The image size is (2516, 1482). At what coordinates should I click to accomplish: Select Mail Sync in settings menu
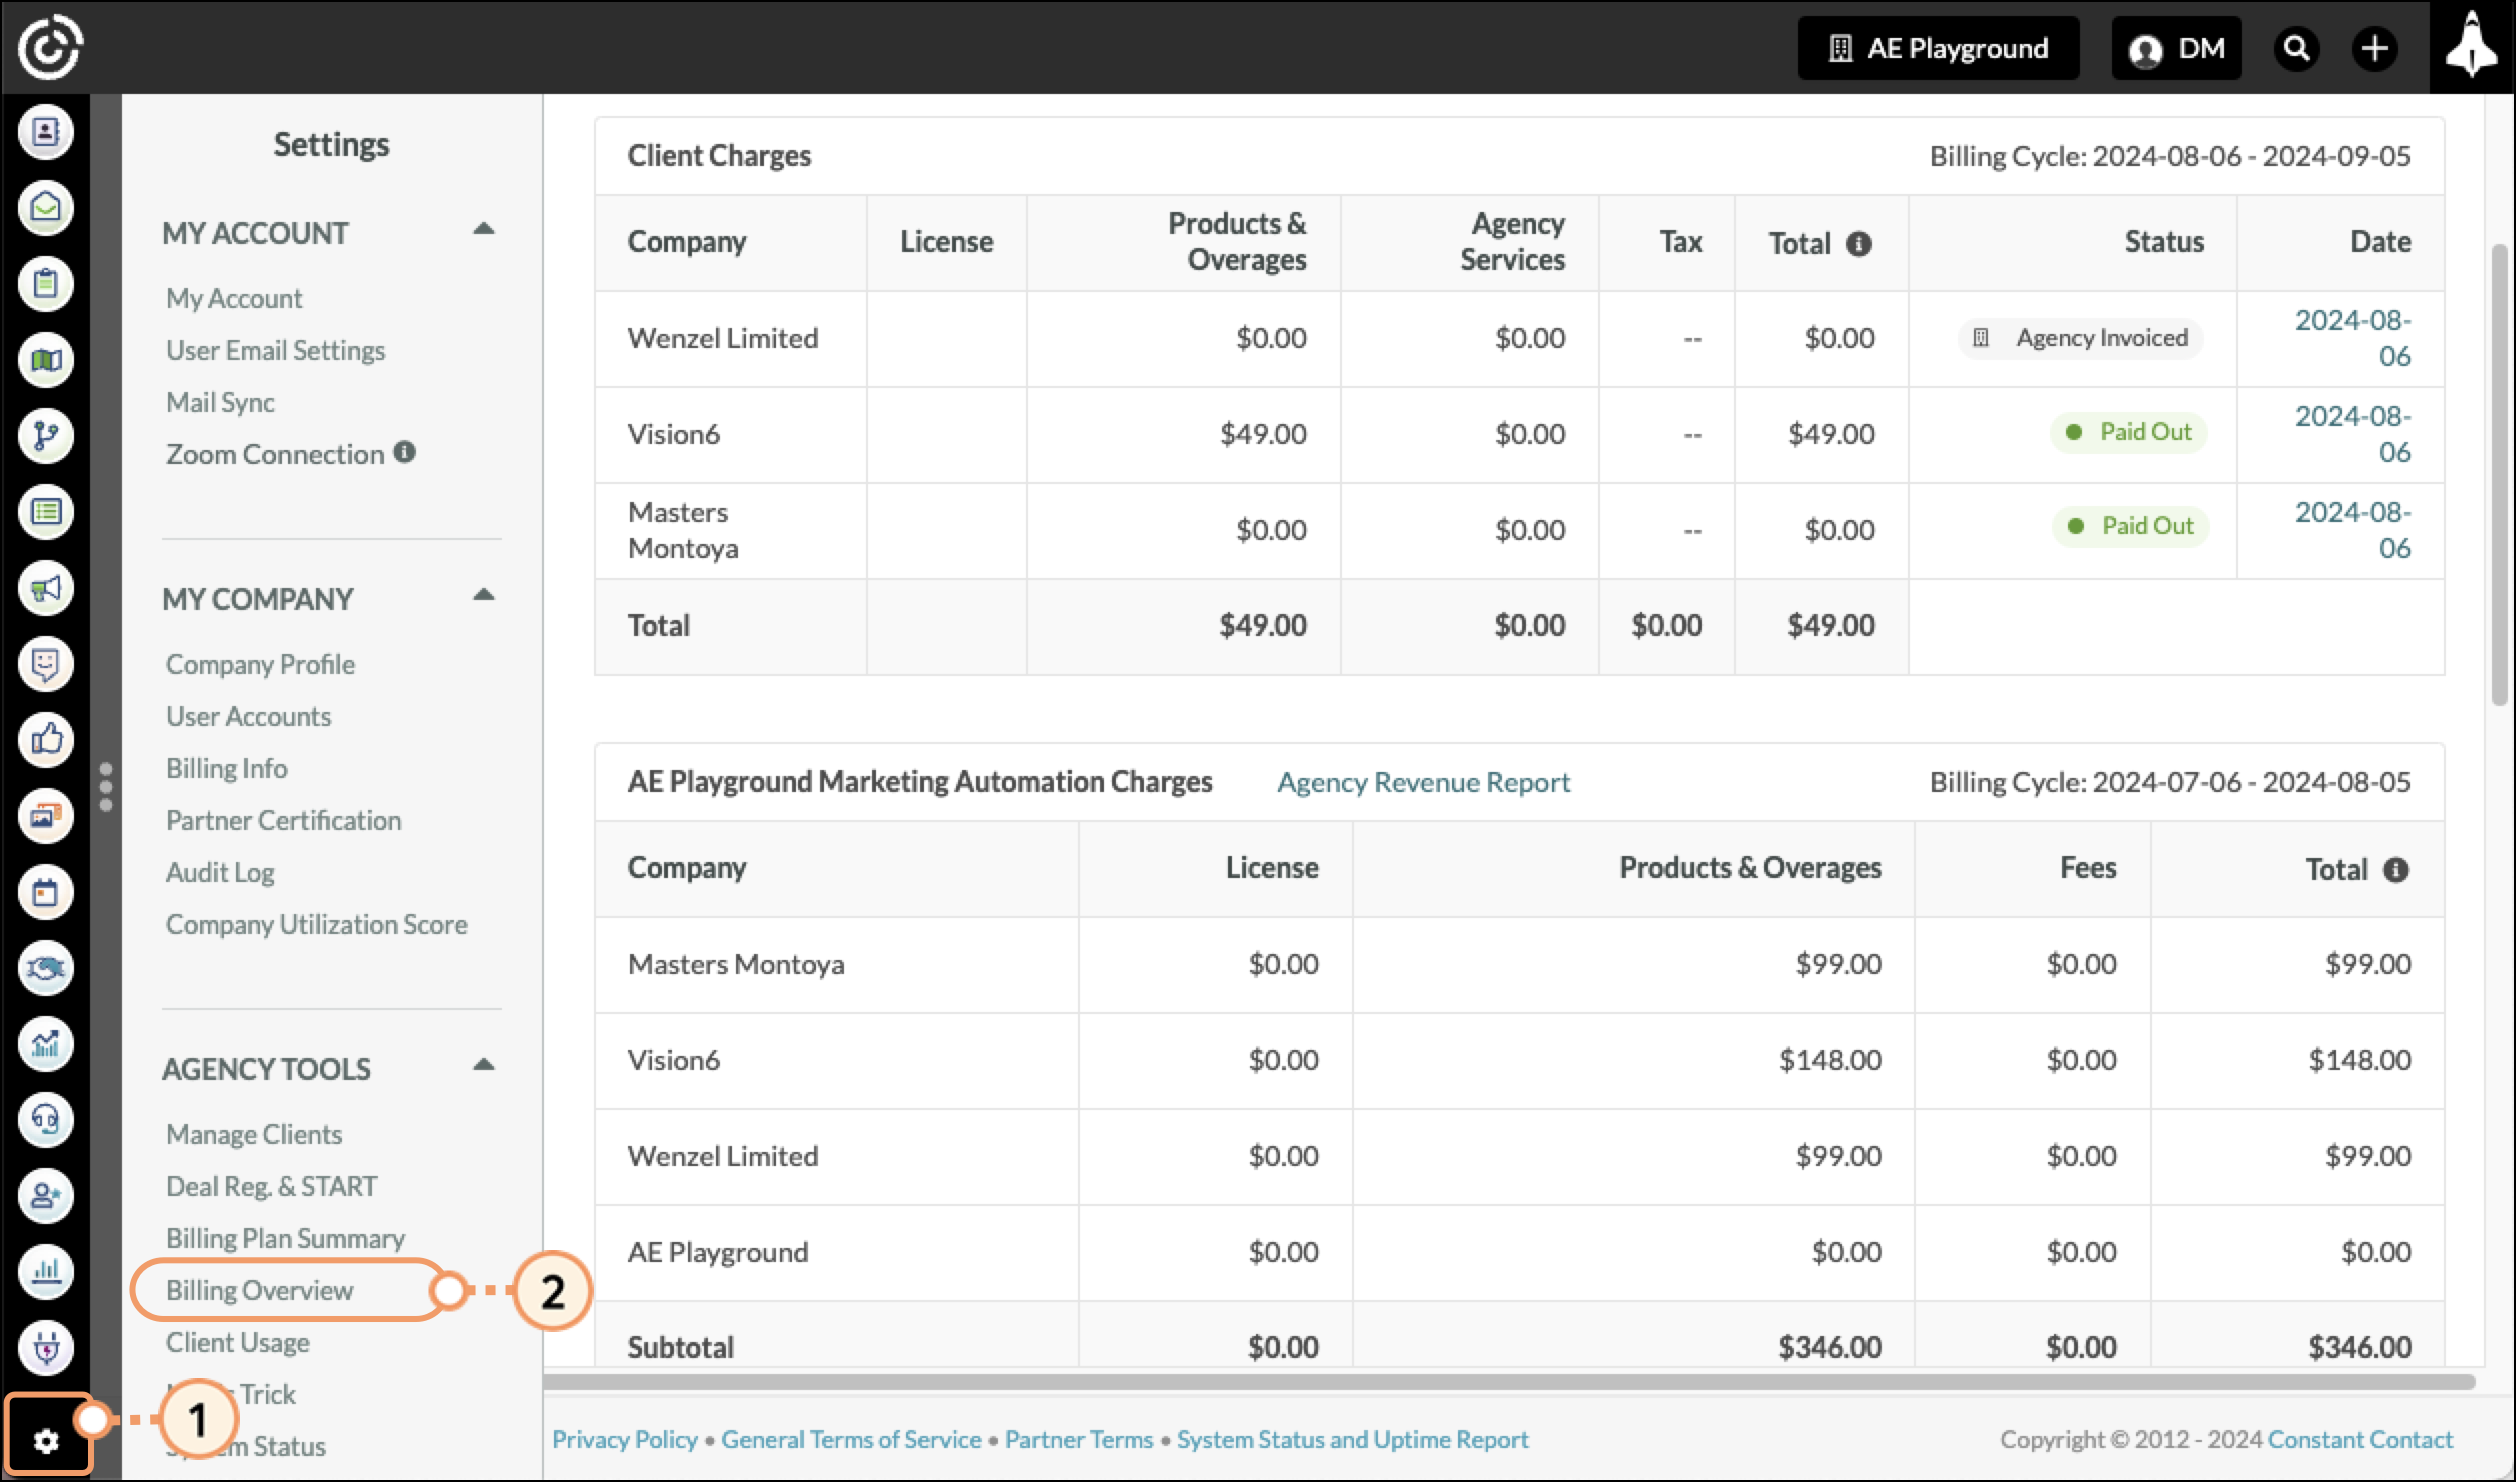220,402
